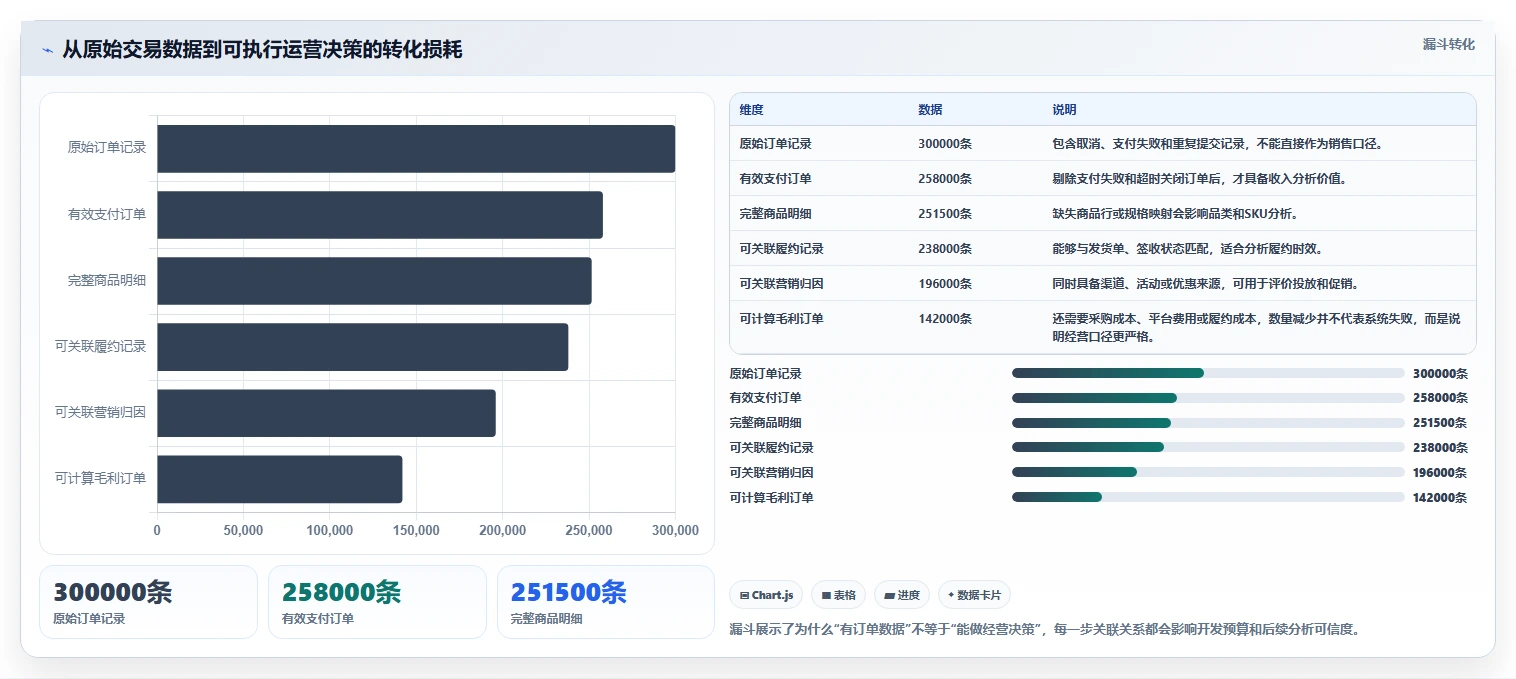Click the 可计算毛利订单 bar in the chart
This screenshot has height=679, width=1516.
[x=280, y=479]
